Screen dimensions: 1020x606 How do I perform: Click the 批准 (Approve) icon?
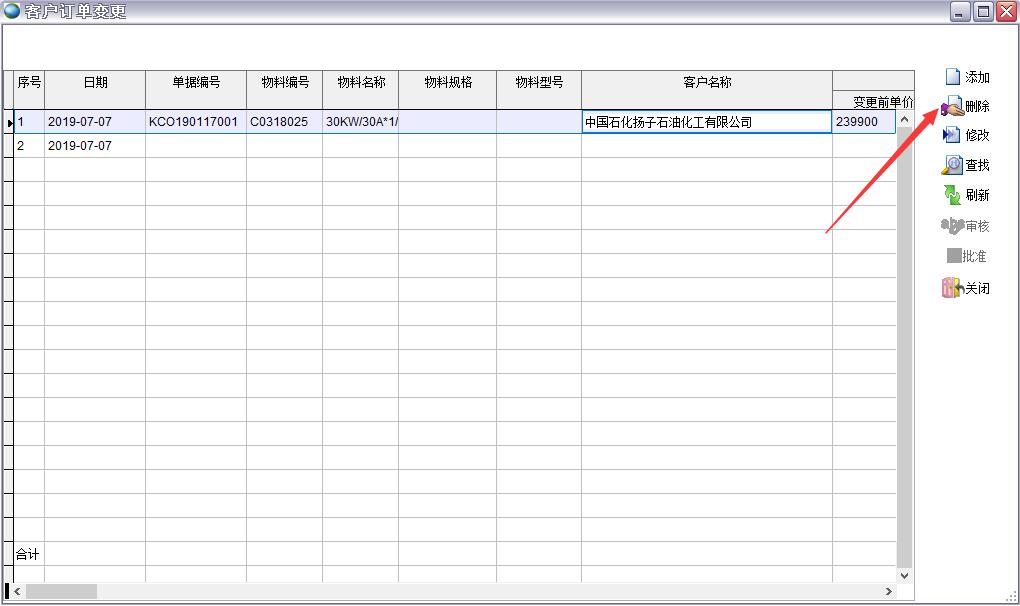click(x=954, y=256)
